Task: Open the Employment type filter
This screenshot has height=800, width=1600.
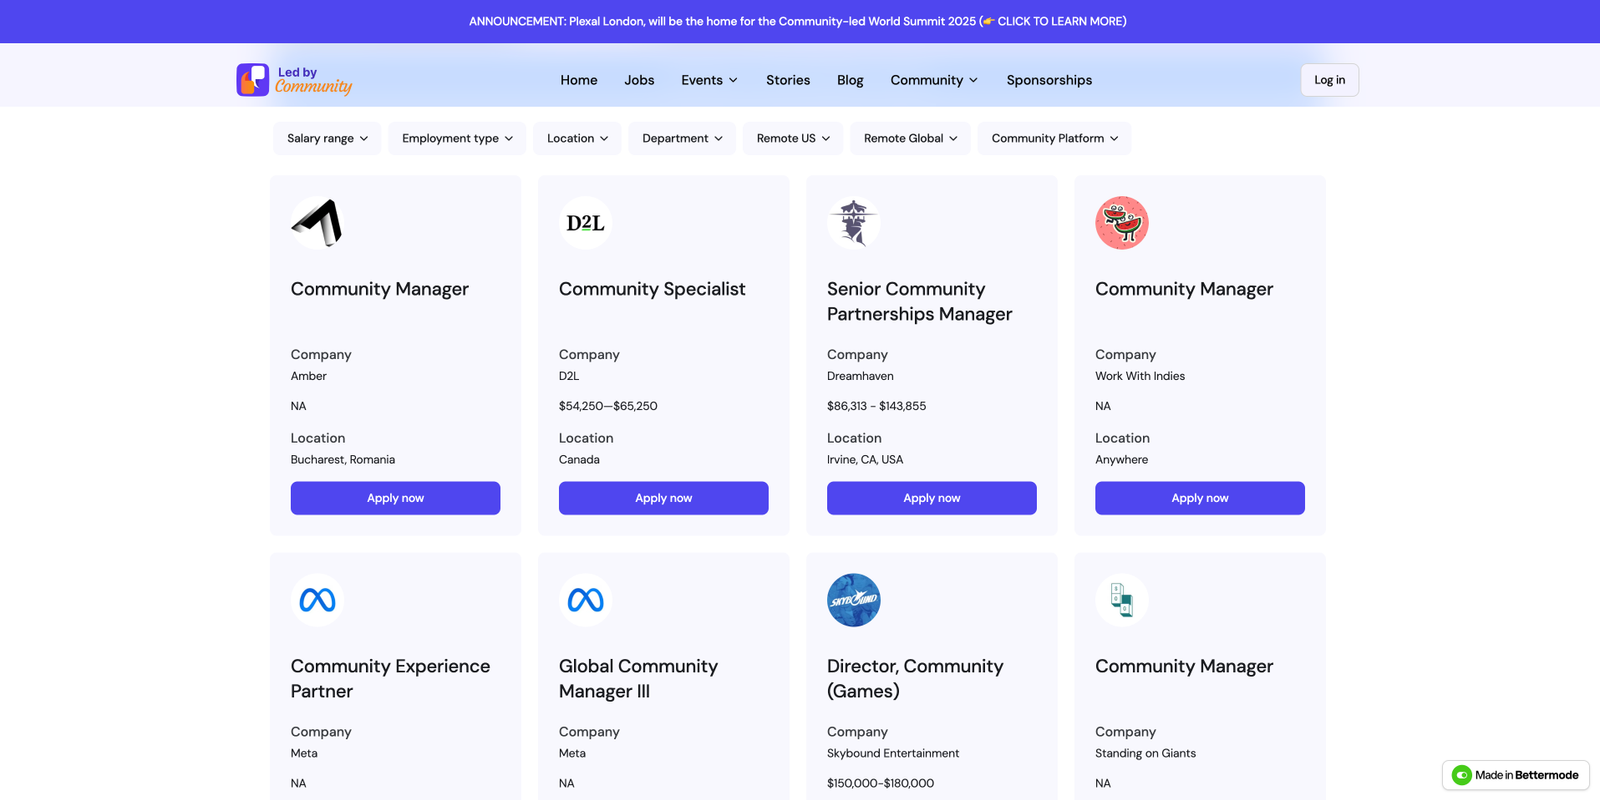Action: [457, 138]
